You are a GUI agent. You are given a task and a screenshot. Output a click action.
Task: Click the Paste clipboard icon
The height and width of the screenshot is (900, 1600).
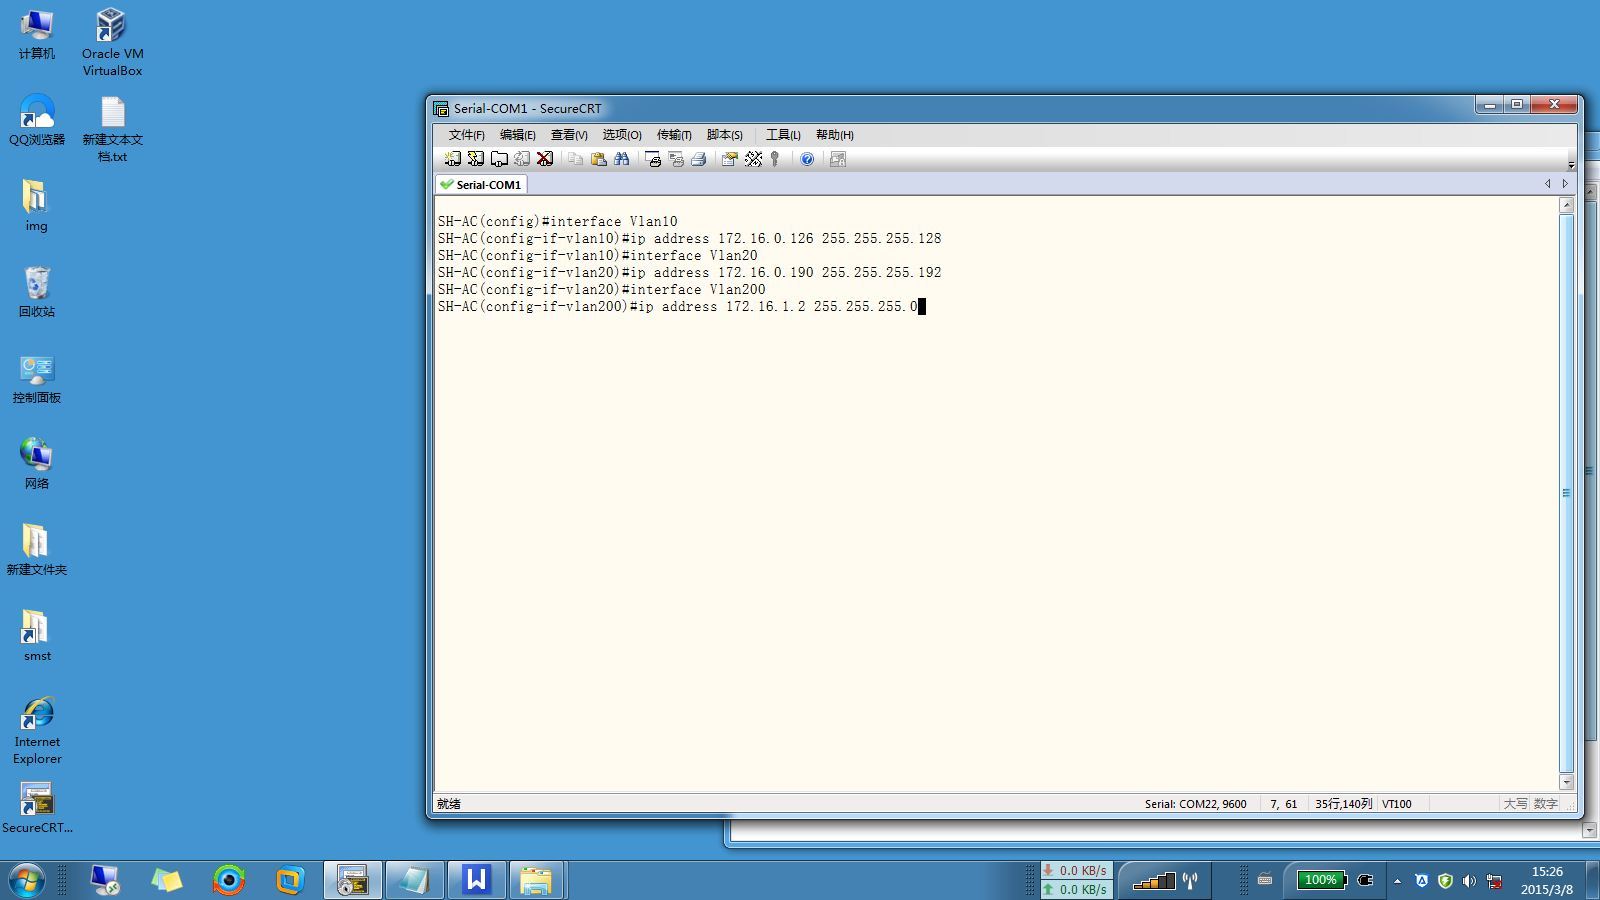click(x=598, y=159)
